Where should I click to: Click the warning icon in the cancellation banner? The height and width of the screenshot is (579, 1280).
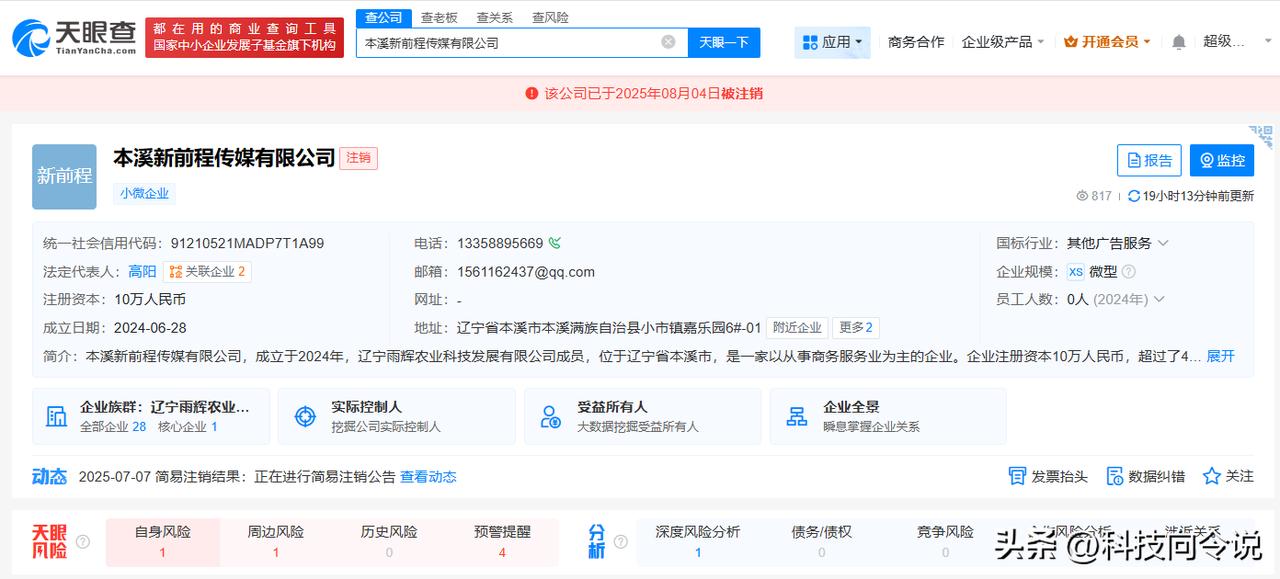(x=532, y=93)
